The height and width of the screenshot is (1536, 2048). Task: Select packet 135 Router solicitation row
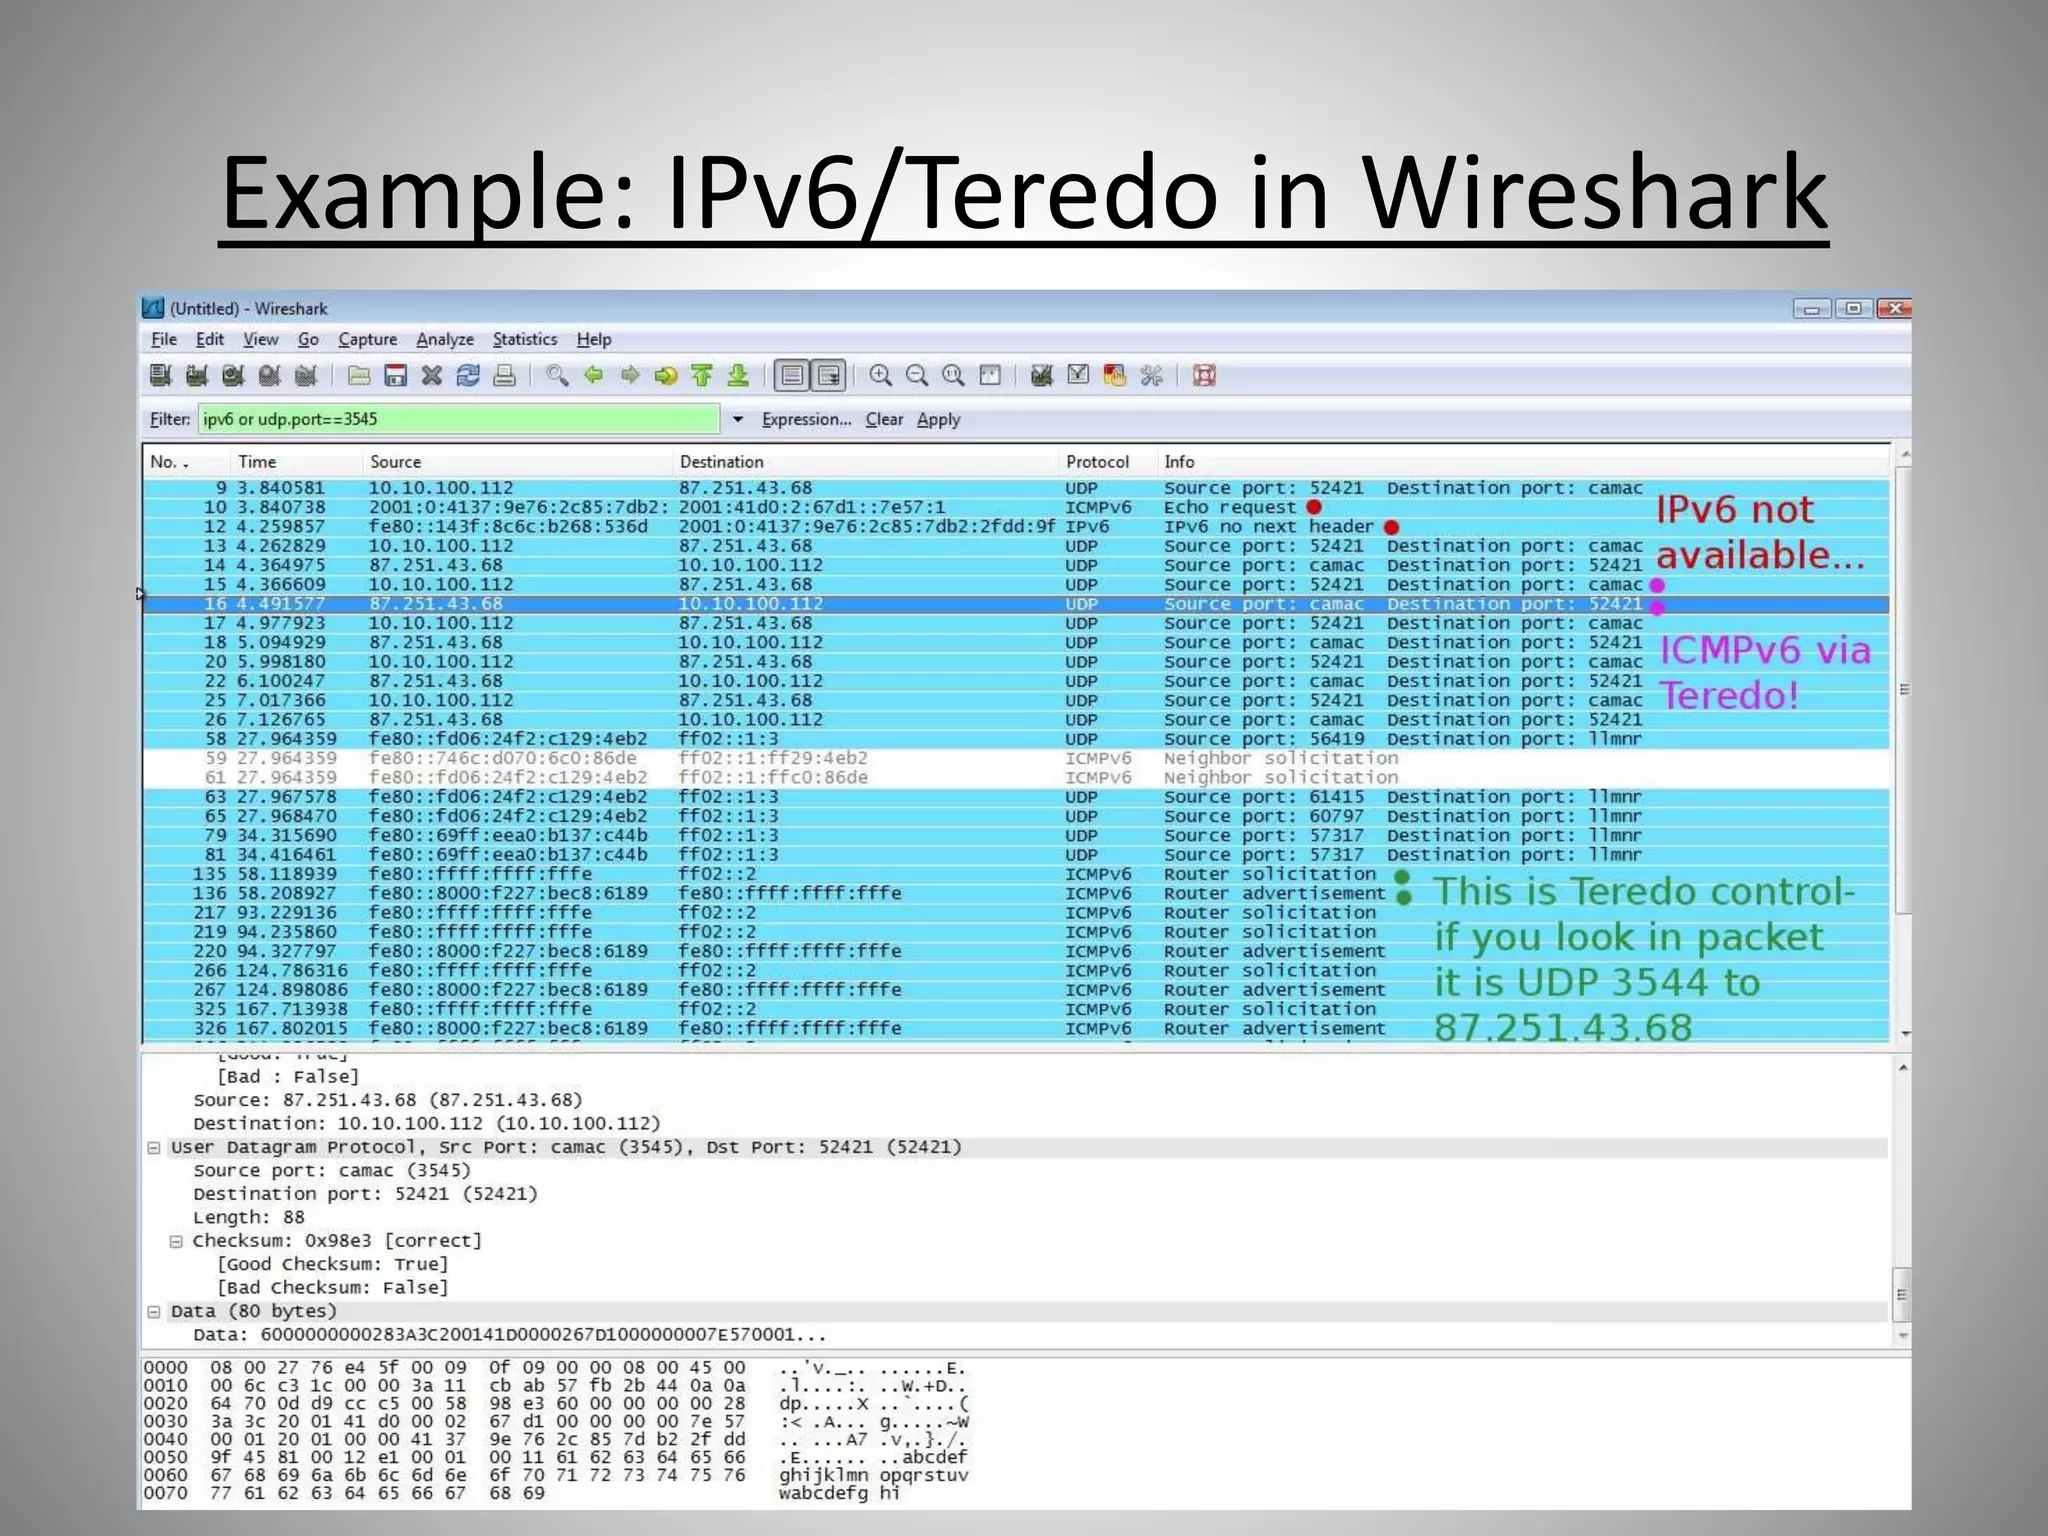click(1015, 875)
